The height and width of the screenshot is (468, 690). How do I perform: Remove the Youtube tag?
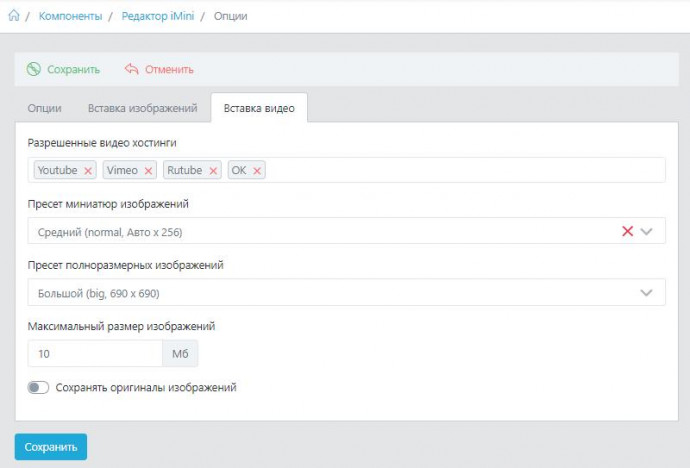coord(88,171)
